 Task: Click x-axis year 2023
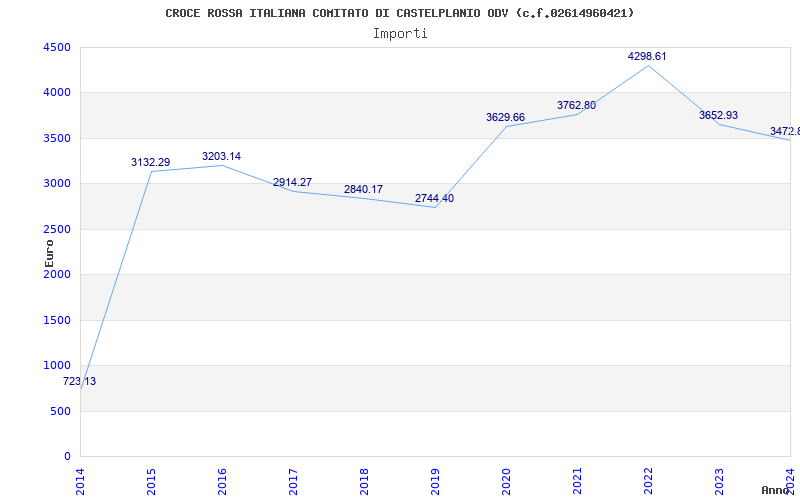click(719, 482)
